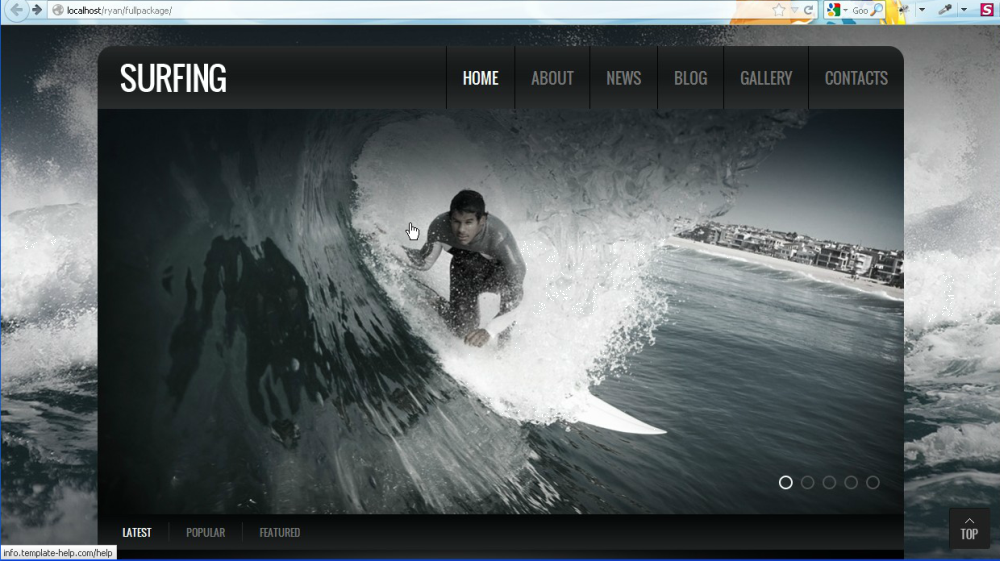Click the address bar URL field
1000x561 pixels.
(400, 10)
